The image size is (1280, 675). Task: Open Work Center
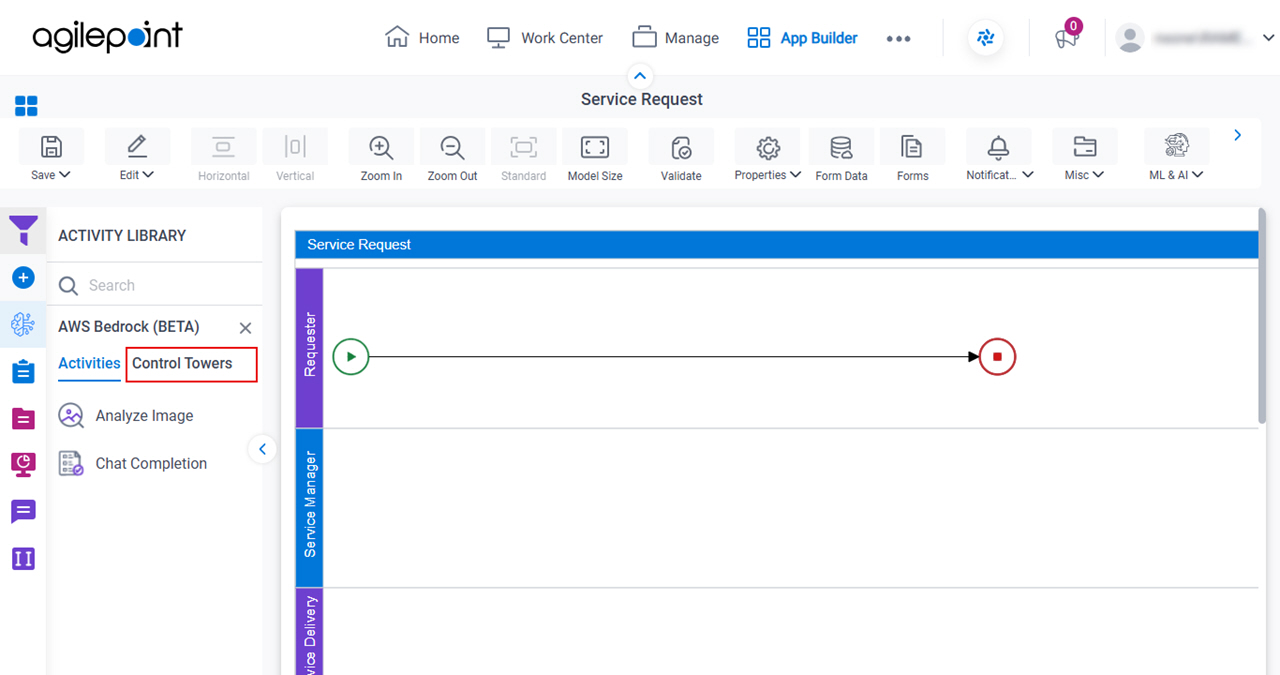(x=545, y=38)
